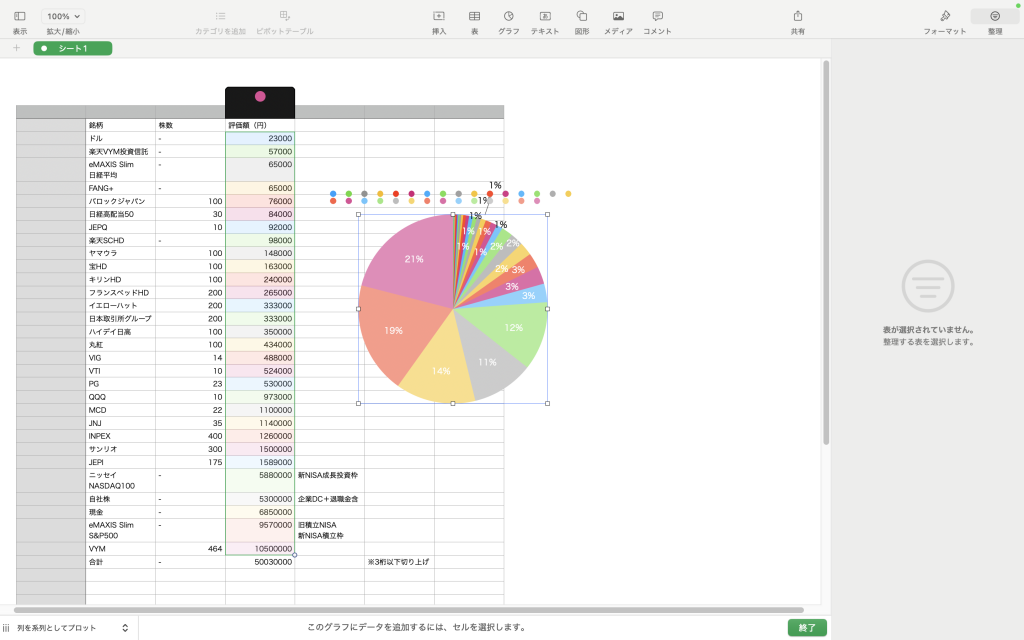The width and height of the screenshot is (1024, 640).
Task: Add a new sheet with plus button
Action: tap(16, 48)
